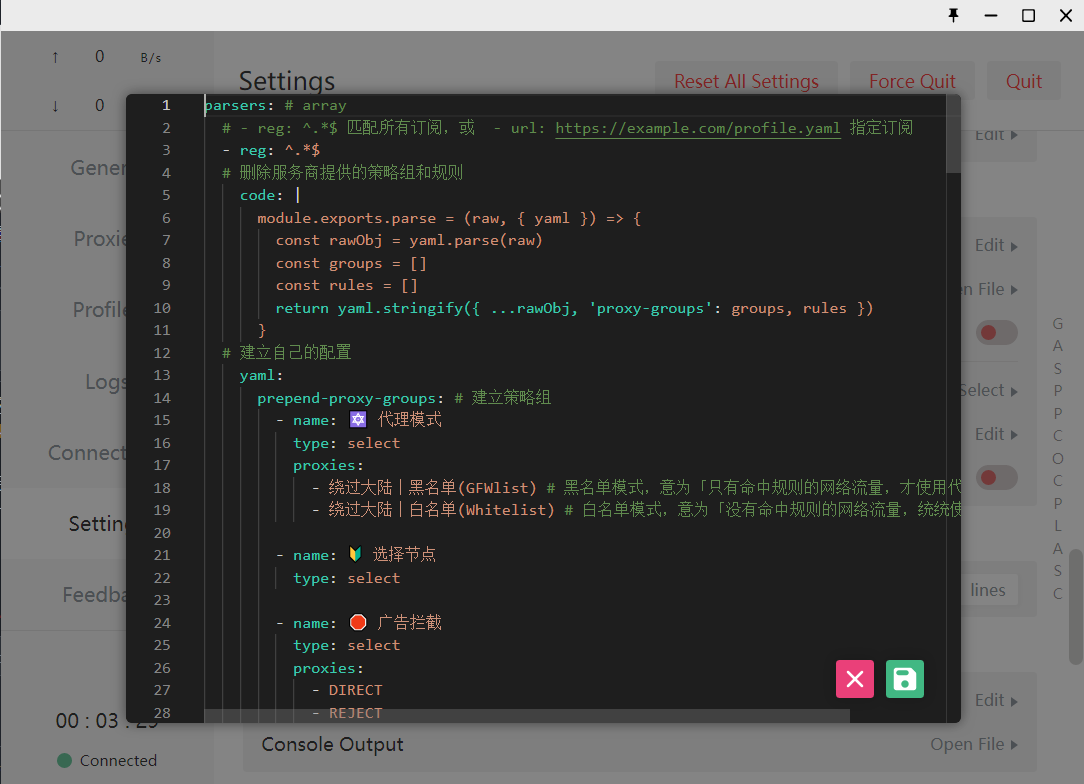Select Settings sidebar tab

(97, 524)
